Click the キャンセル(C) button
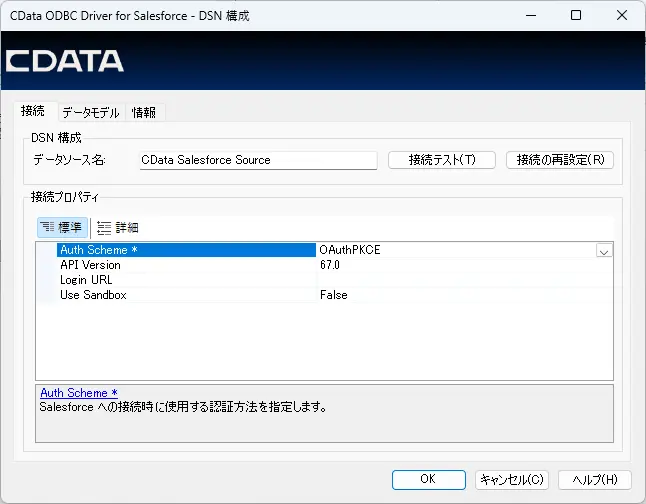 512,480
